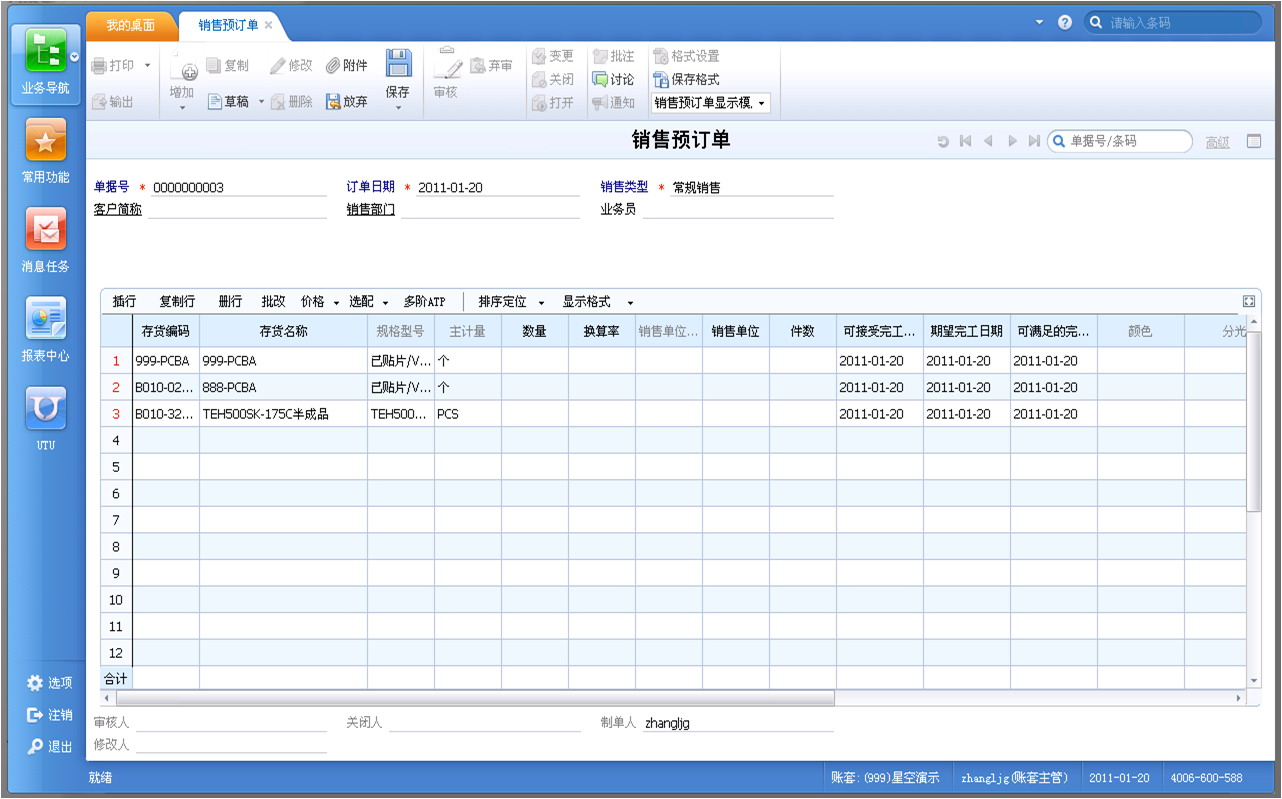Click the 客户简称 customer input field
This screenshot has width=1282, height=799.
point(237,210)
